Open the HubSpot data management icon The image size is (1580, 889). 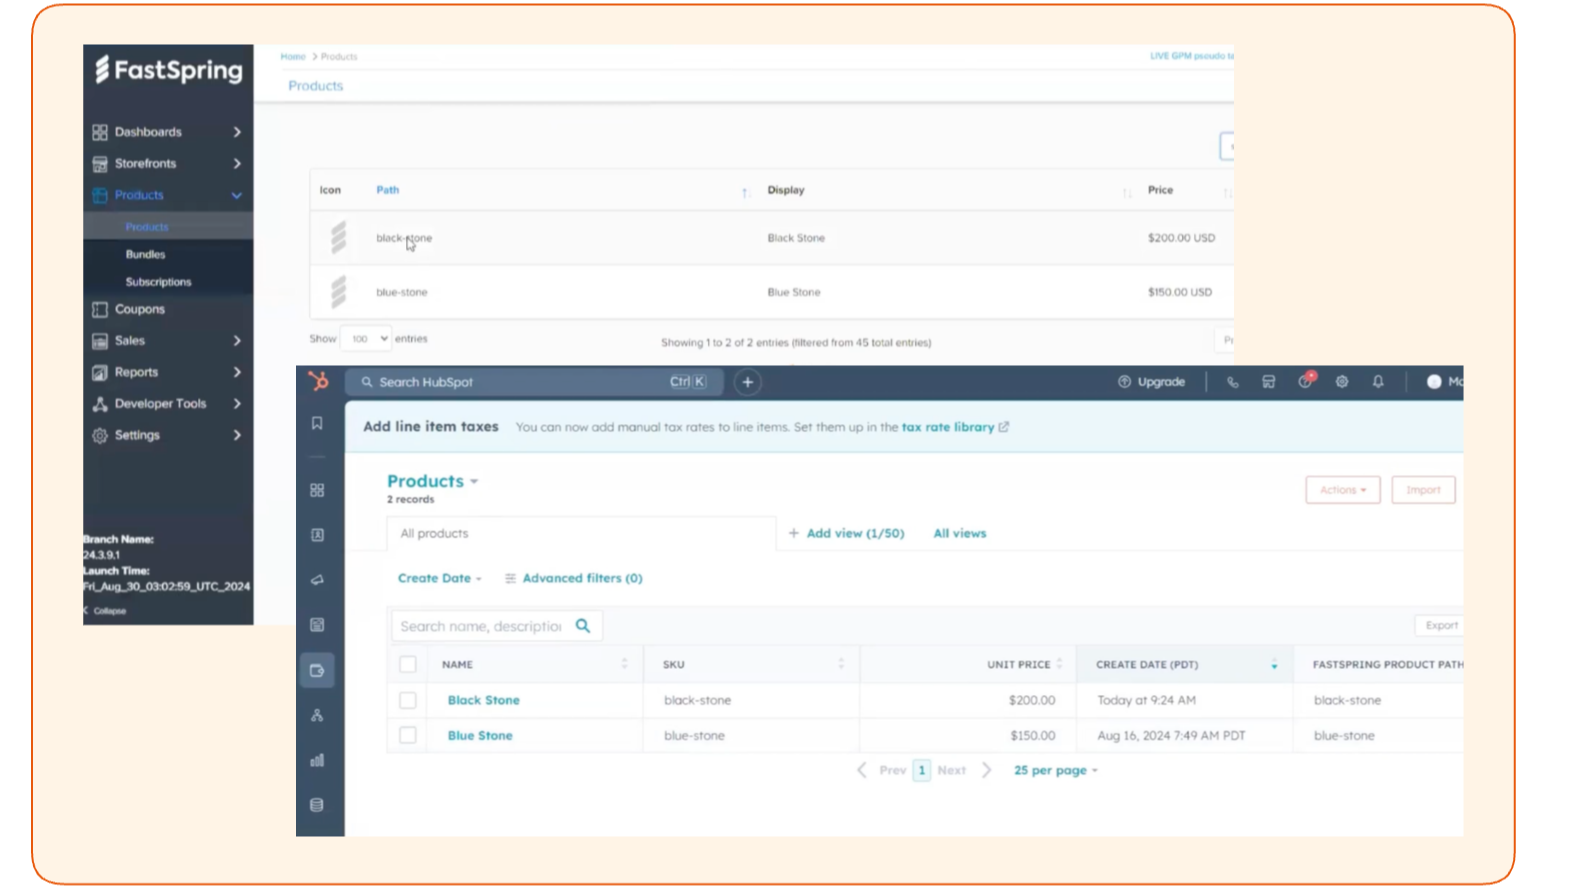coord(317,805)
